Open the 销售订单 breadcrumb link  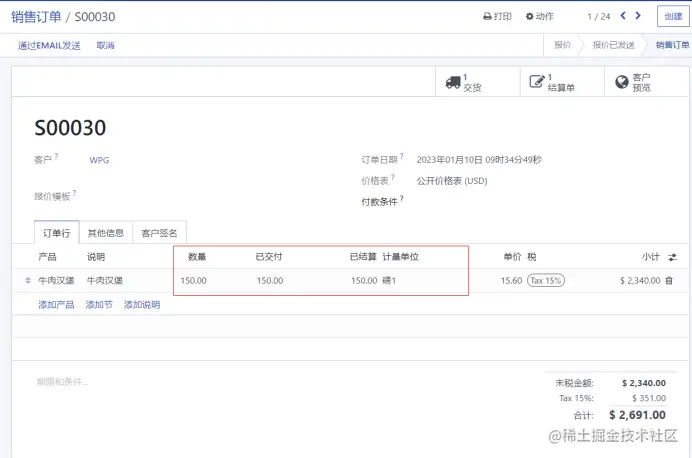tap(36, 17)
